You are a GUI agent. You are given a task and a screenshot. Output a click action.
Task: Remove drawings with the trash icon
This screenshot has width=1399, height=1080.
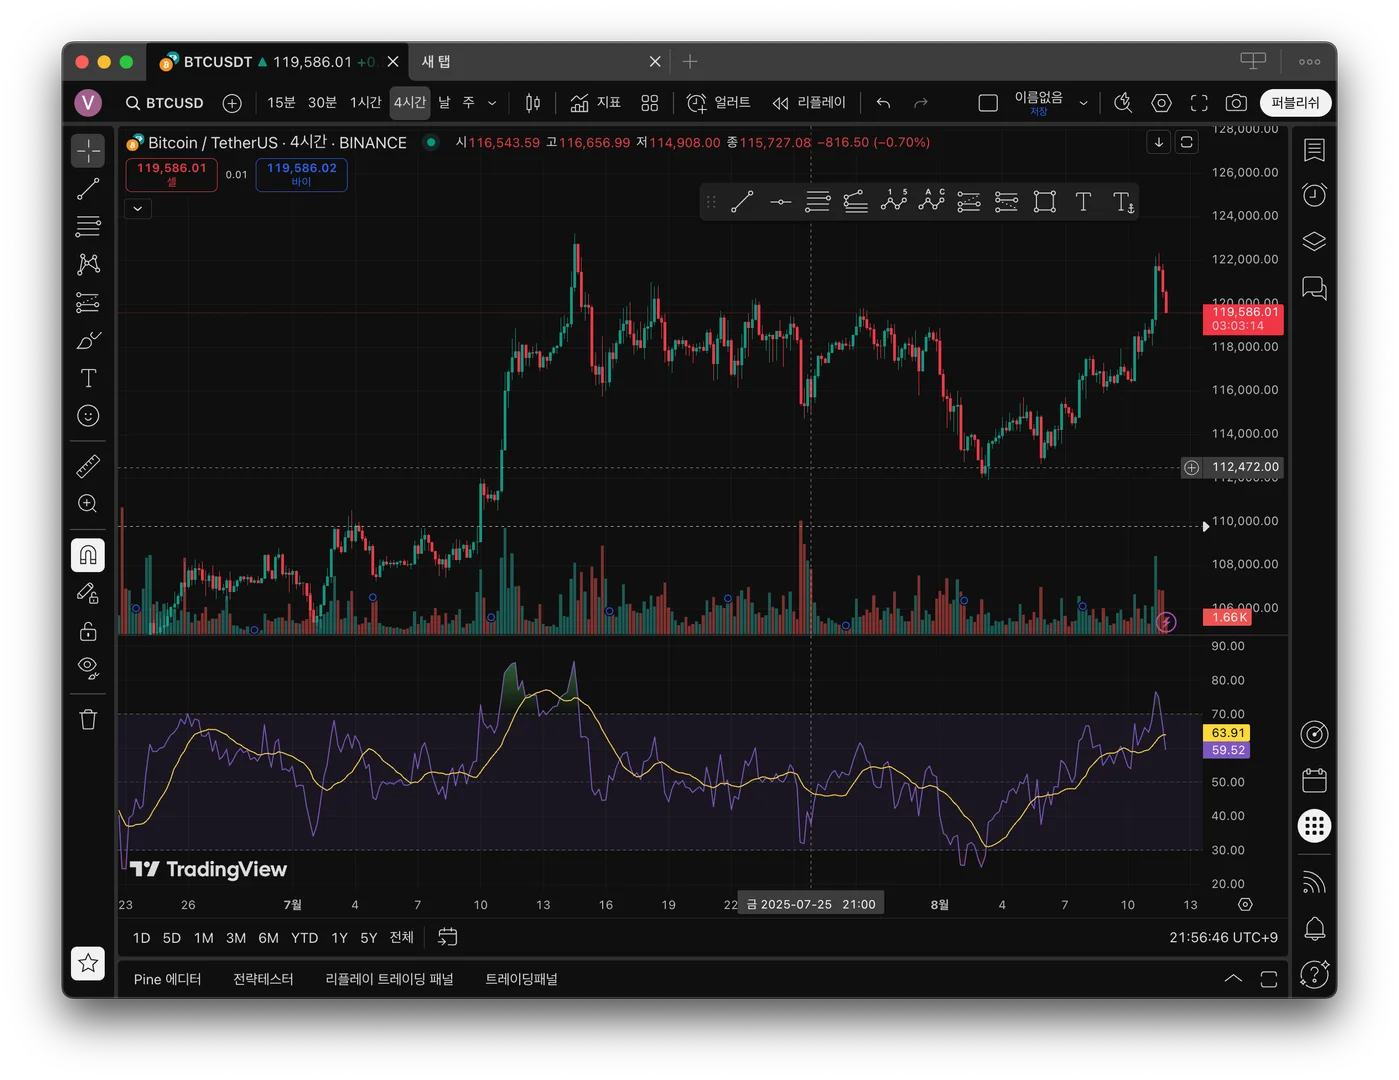[88, 720]
